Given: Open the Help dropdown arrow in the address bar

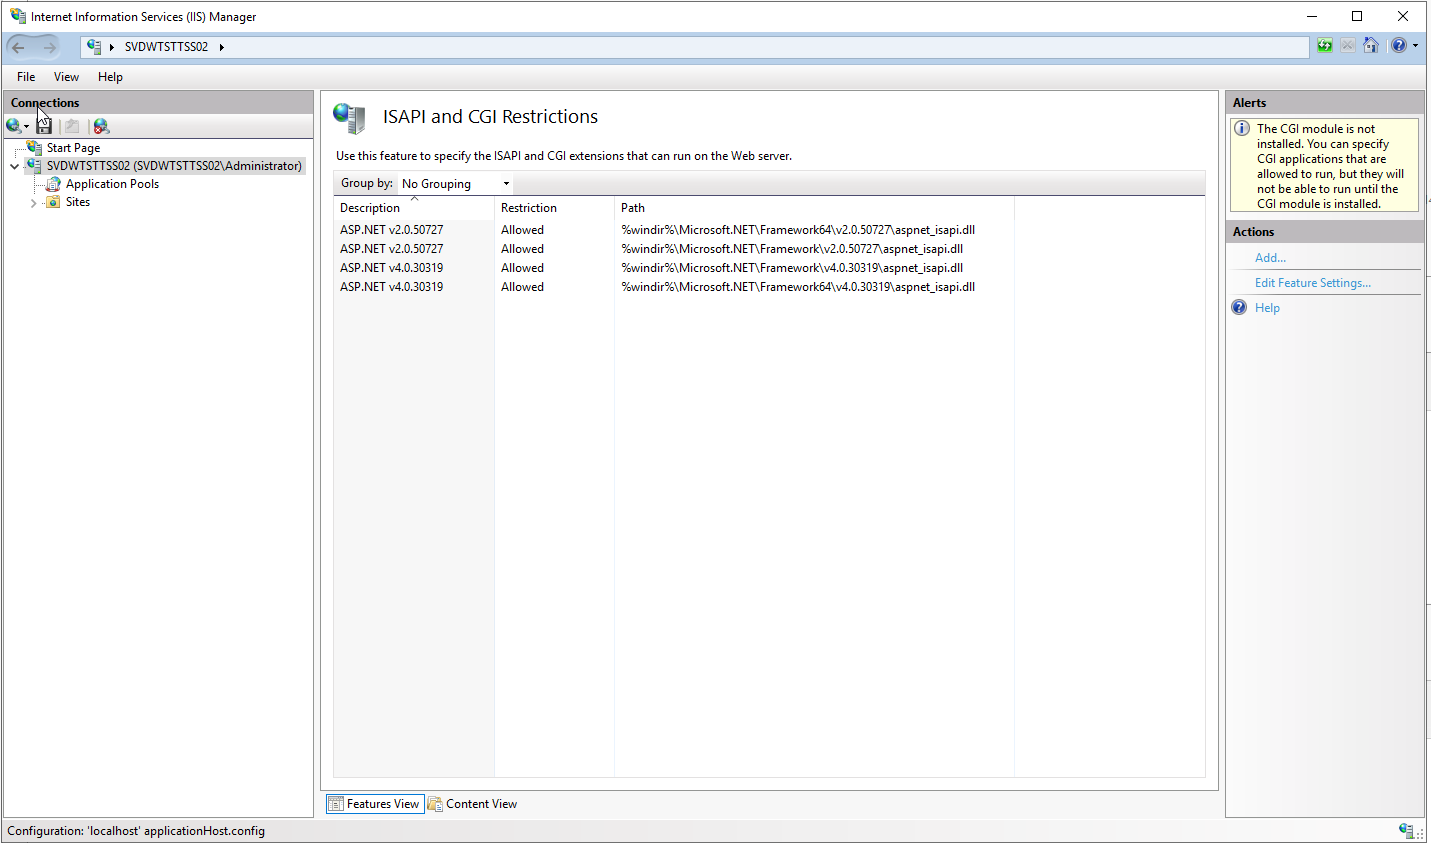Looking at the screenshot, I should 1415,46.
